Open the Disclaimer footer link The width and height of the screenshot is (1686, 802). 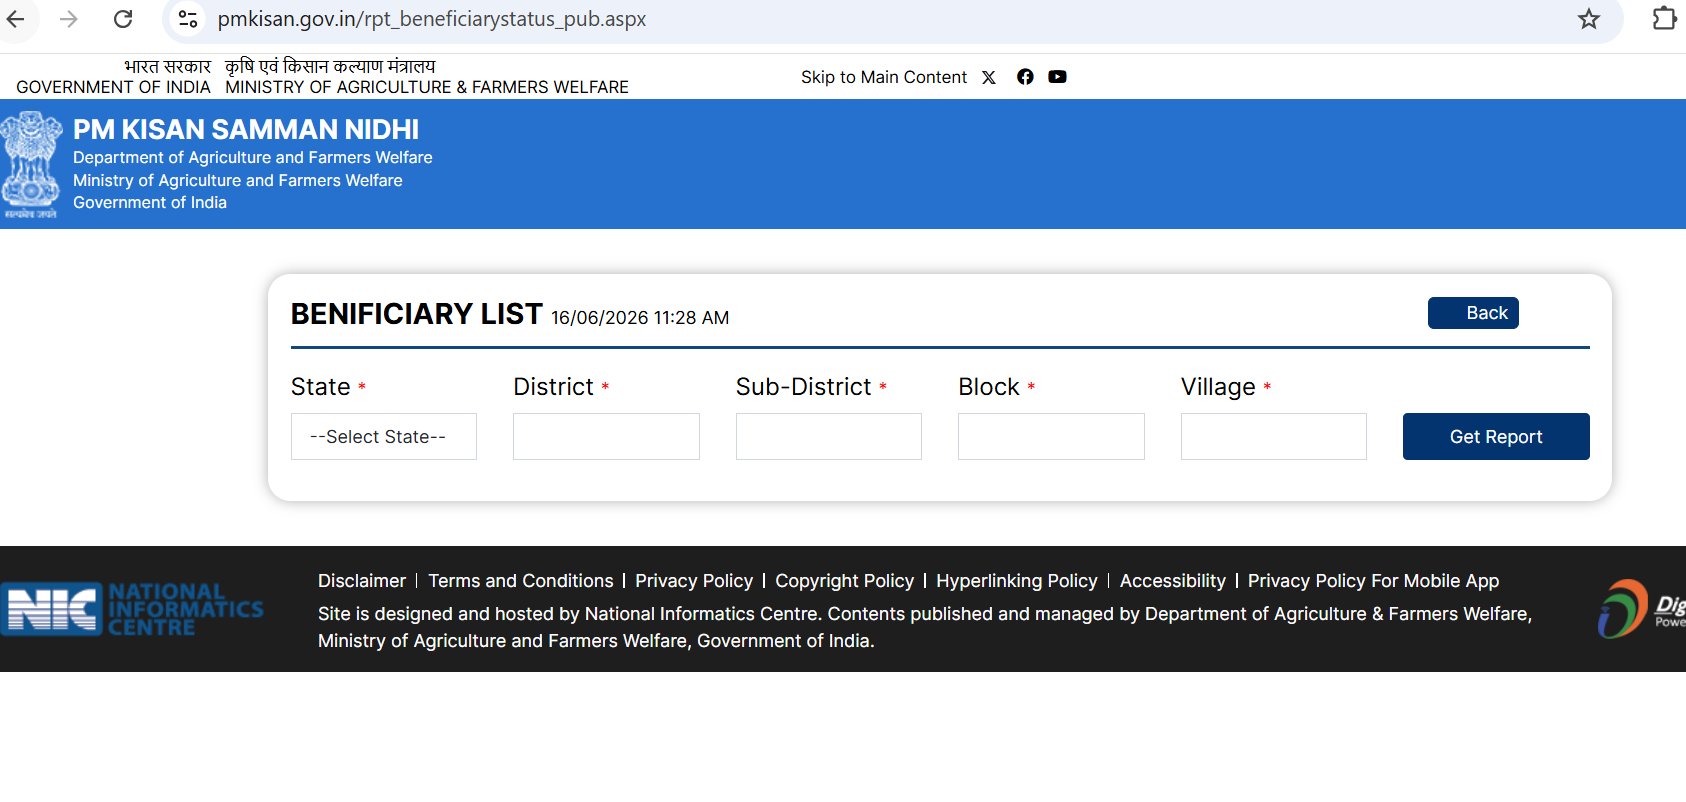[x=362, y=581]
